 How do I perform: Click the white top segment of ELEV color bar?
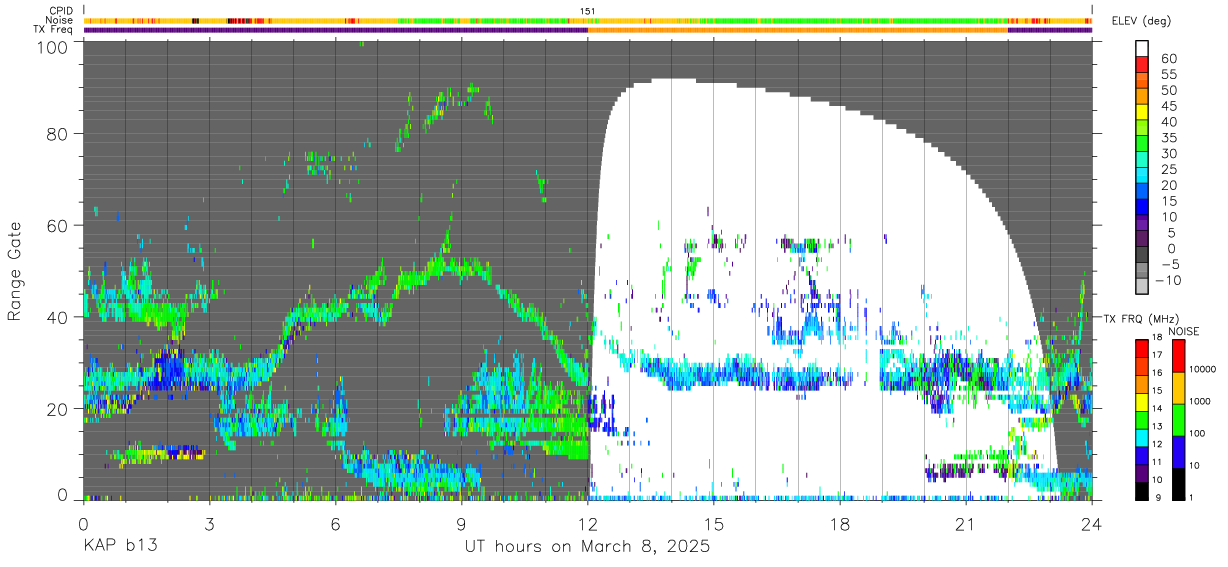pos(1143,48)
